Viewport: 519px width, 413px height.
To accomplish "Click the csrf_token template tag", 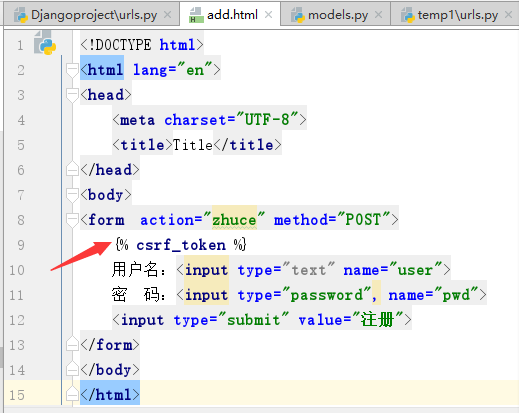I will tap(181, 245).
